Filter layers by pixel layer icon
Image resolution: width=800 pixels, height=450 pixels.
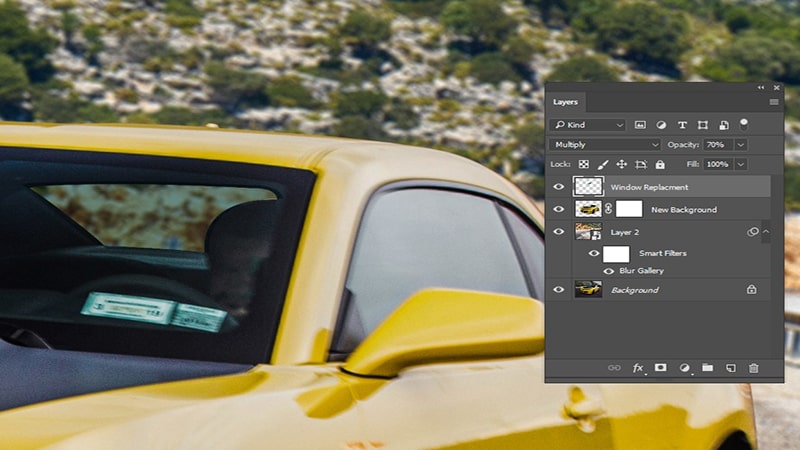coord(640,125)
